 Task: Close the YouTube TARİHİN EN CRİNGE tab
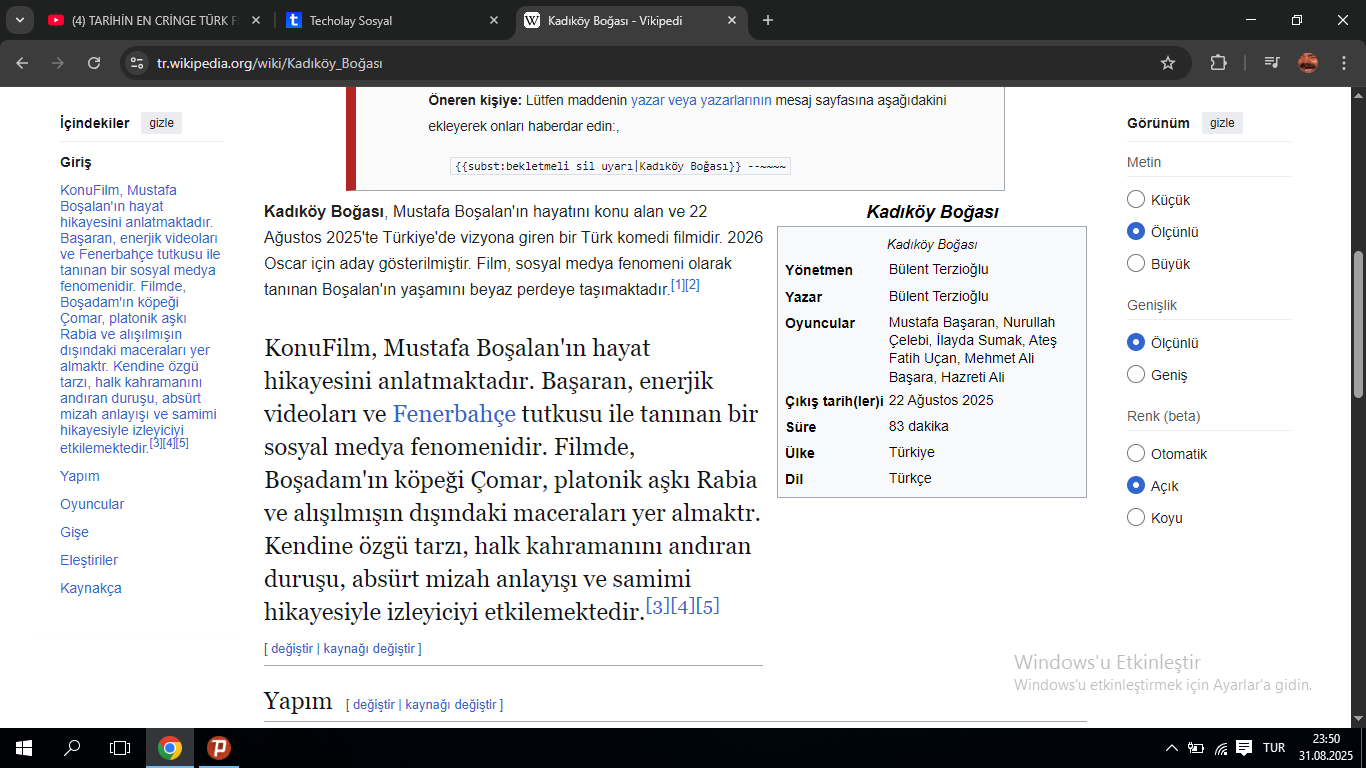pos(256,20)
